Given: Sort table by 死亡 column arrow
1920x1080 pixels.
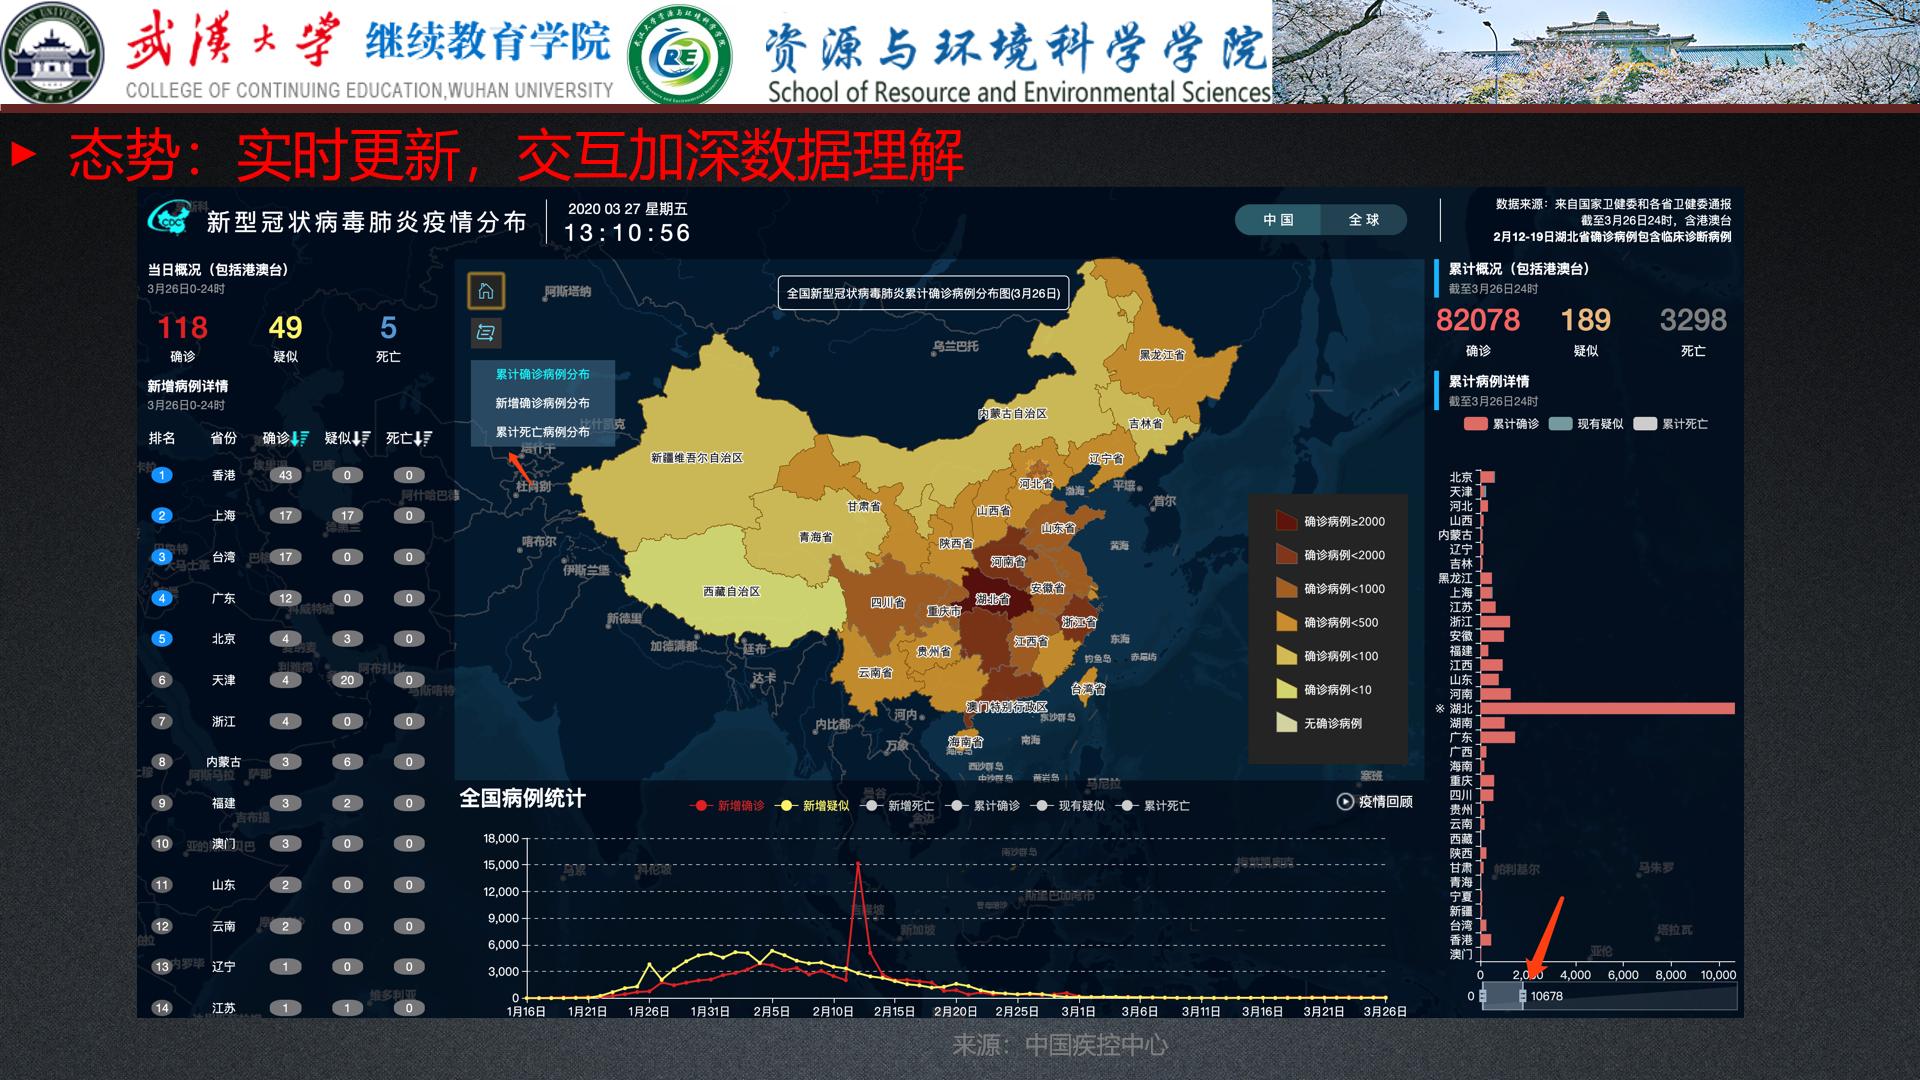Looking at the screenshot, I should tap(423, 438).
